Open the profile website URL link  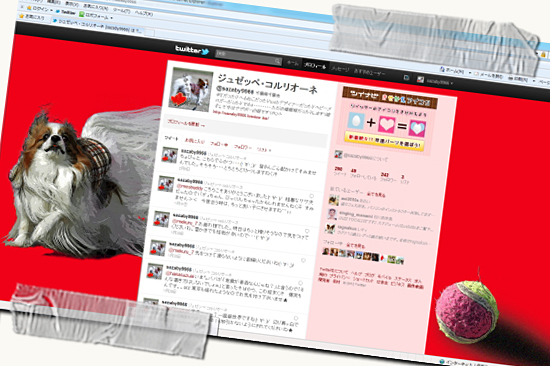pos(240,115)
